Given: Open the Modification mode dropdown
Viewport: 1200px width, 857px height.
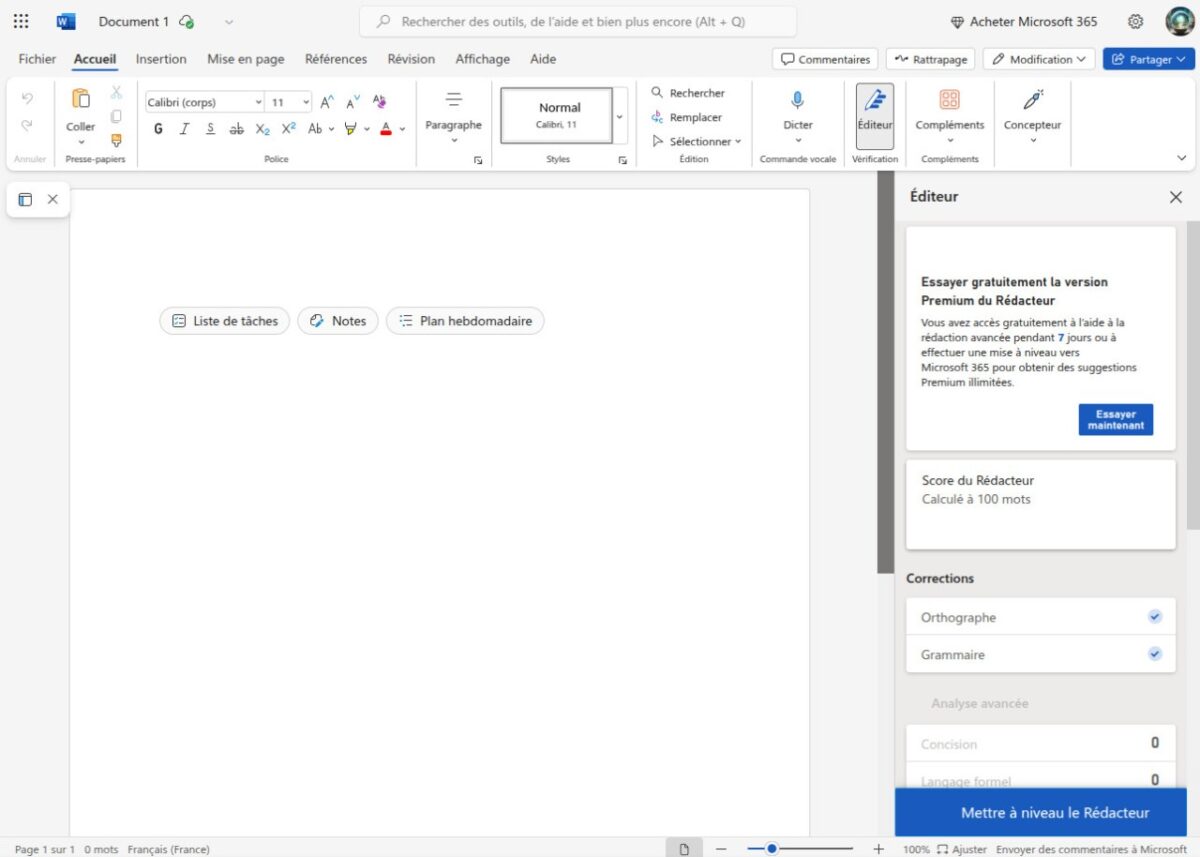Looking at the screenshot, I should (1039, 59).
